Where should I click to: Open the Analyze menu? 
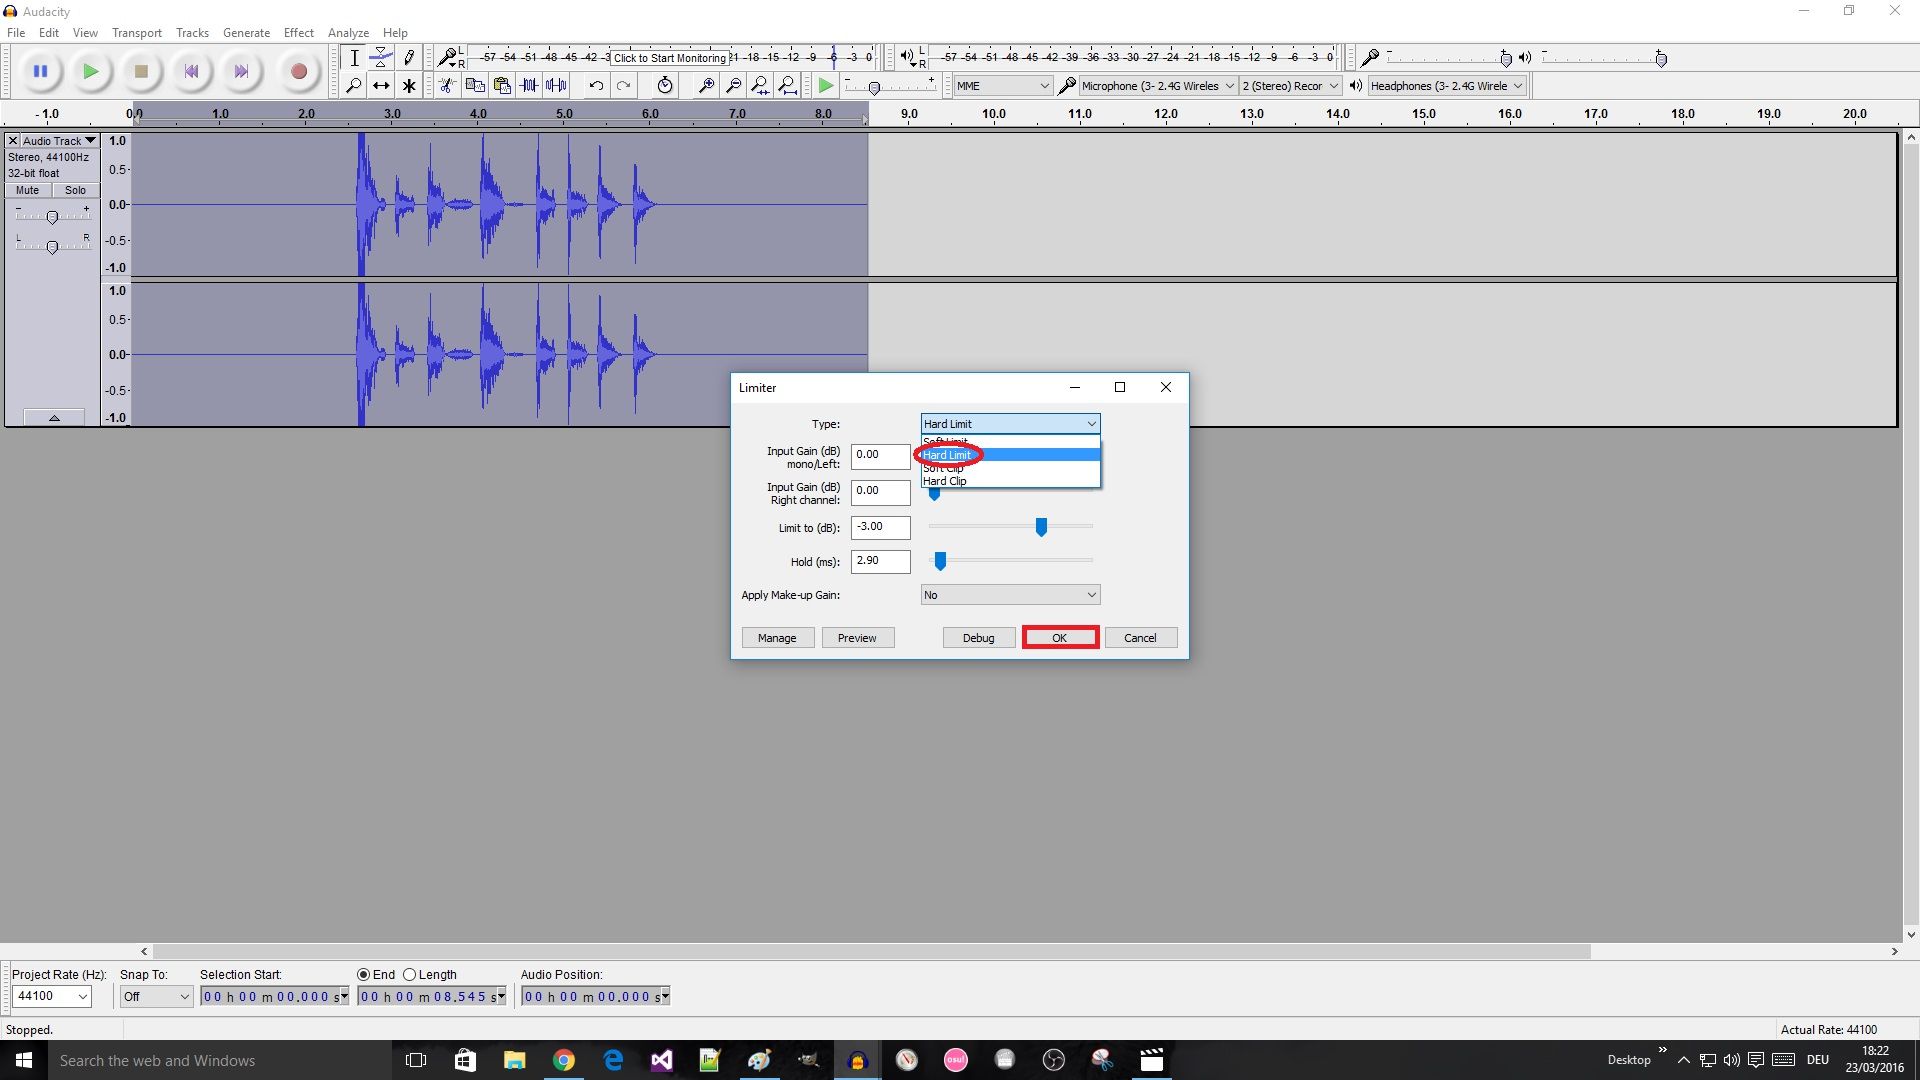coord(348,32)
